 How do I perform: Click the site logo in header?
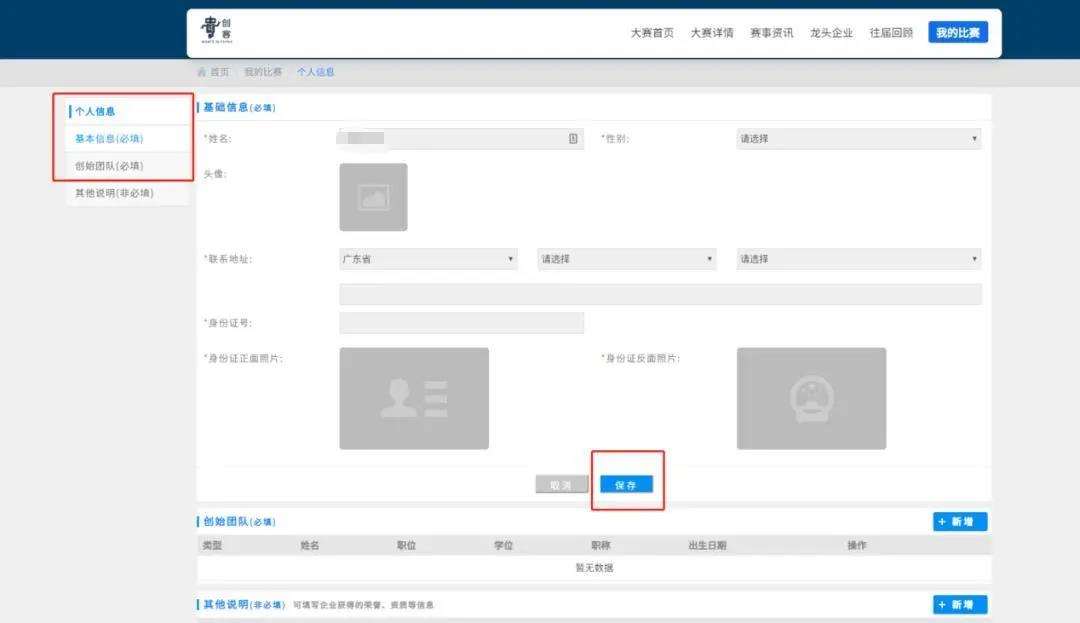tap(216, 32)
